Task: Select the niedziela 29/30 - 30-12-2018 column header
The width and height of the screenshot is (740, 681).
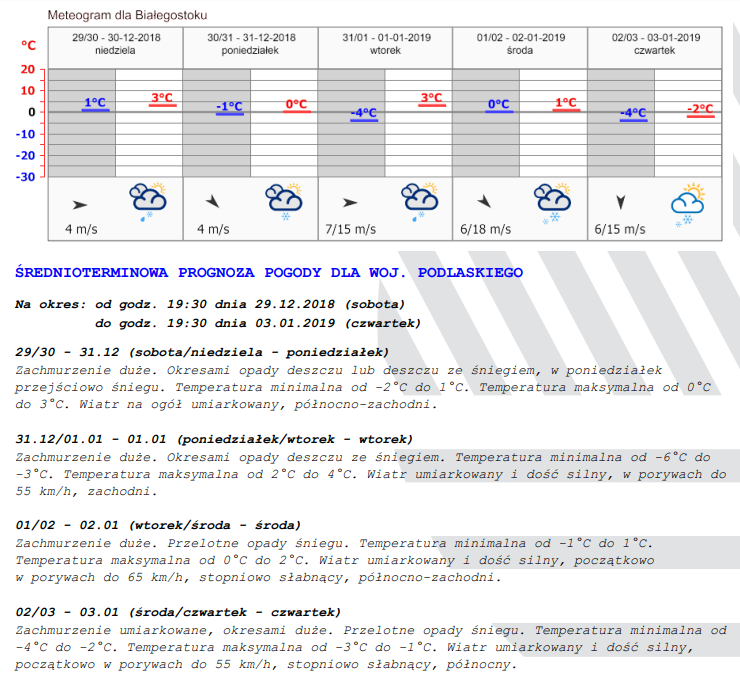Action: tap(115, 43)
